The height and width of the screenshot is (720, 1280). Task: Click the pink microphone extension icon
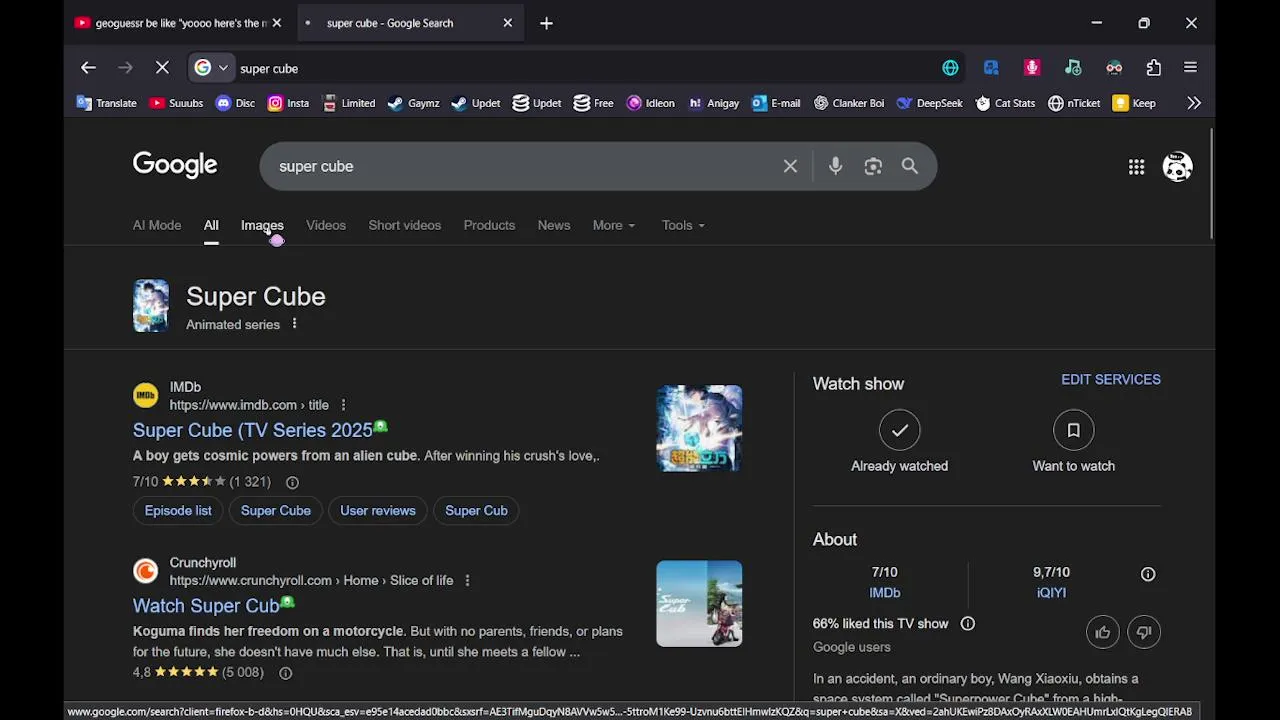[1032, 68]
